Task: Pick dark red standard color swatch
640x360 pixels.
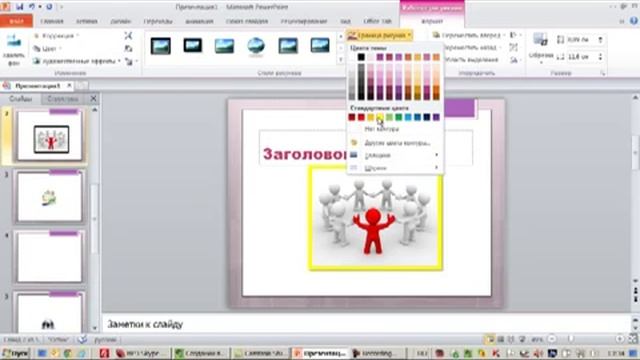Action: tap(352, 118)
